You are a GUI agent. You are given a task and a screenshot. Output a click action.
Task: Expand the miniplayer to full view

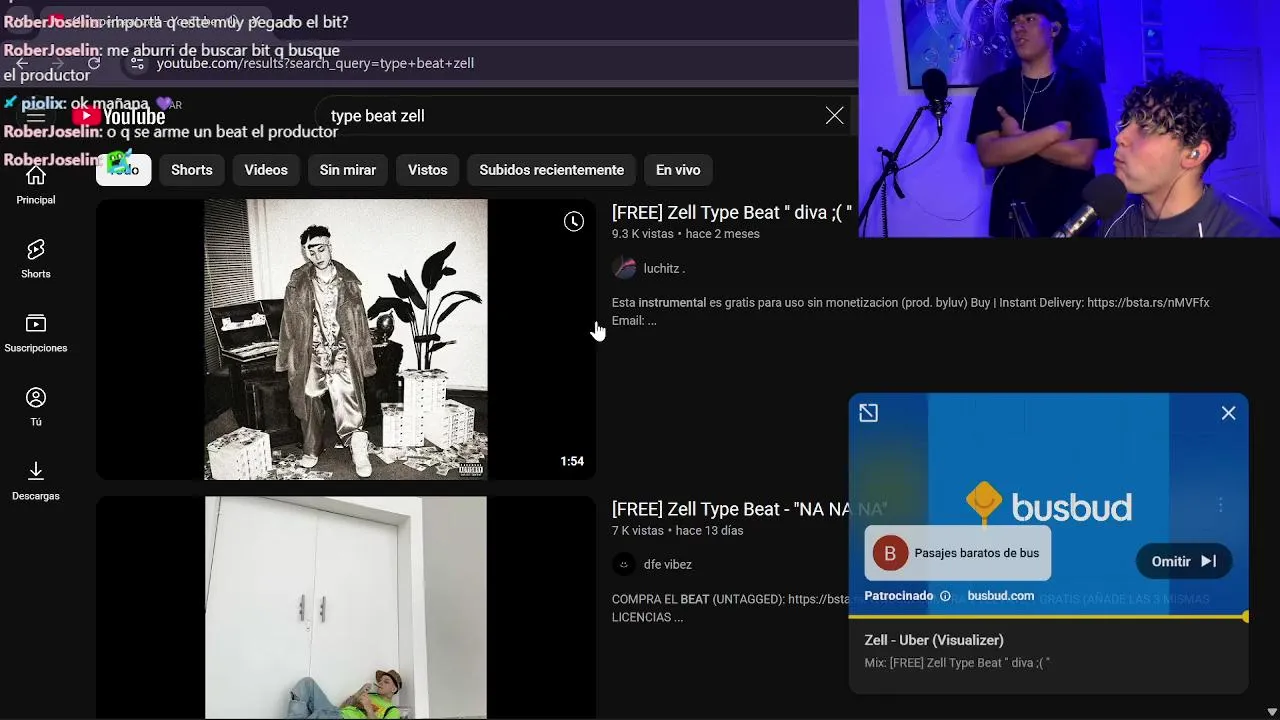click(868, 413)
